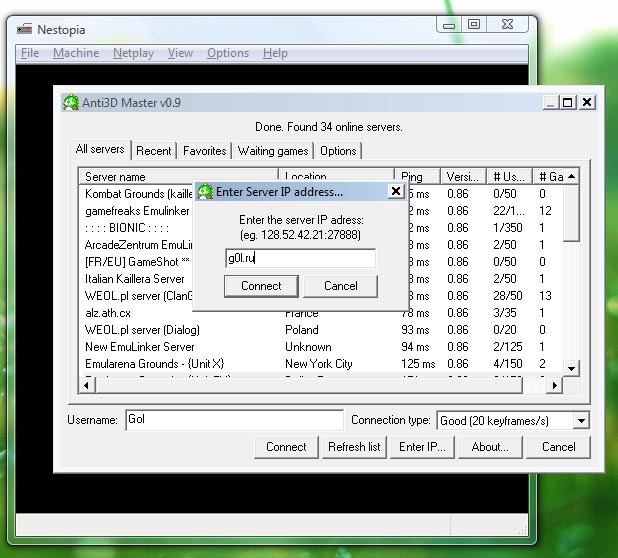Select the gamefreaks Emulinker server row
Screen dimensions: 618x558
pyautogui.click(x=321, y=211)
